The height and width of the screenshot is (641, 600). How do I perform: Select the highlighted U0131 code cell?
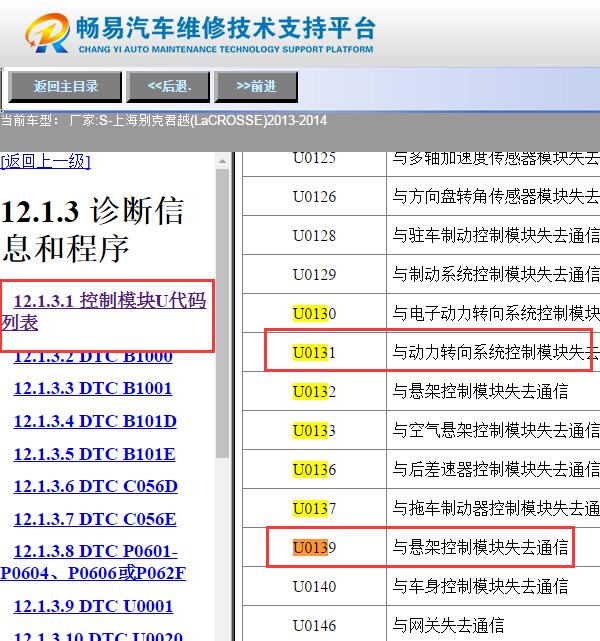pyautogui.click(x=314, y=352)
